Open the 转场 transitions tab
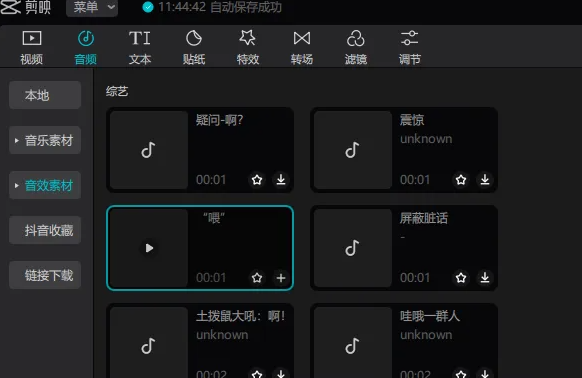Screen dimensions: 582x378 point(302,48)
